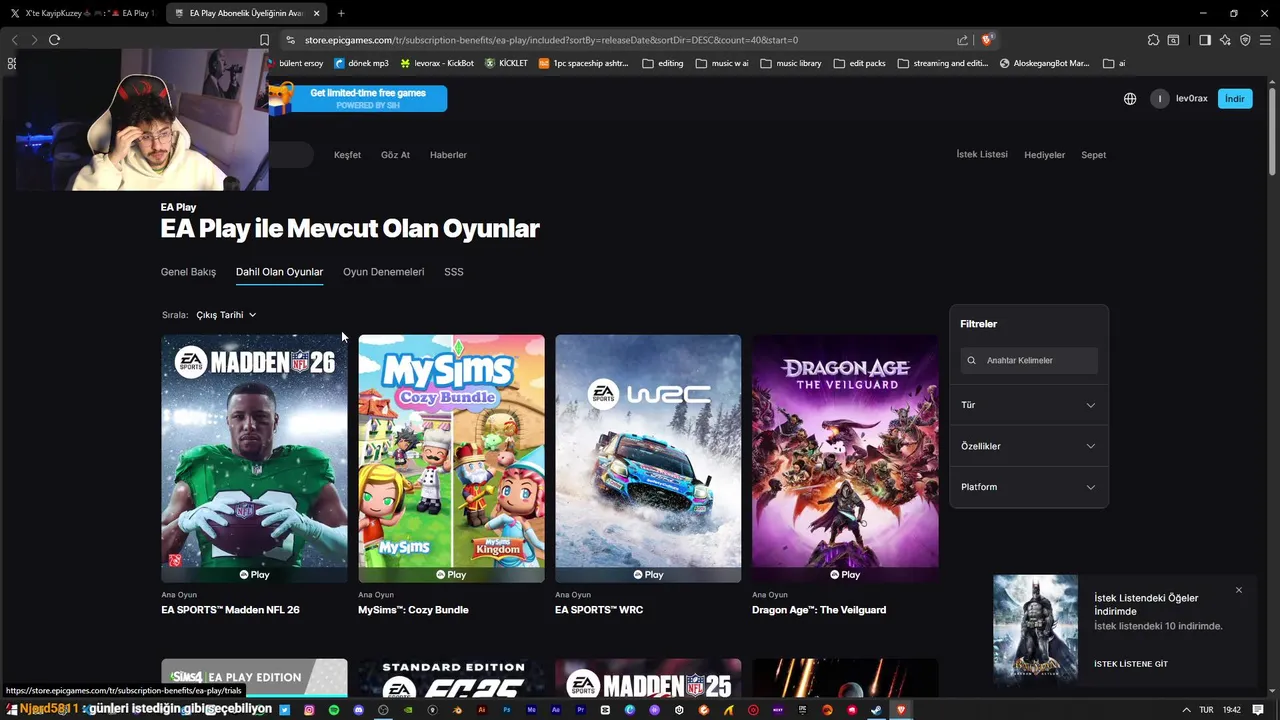Open the Göz At store menu item

[x=395, y=155]
